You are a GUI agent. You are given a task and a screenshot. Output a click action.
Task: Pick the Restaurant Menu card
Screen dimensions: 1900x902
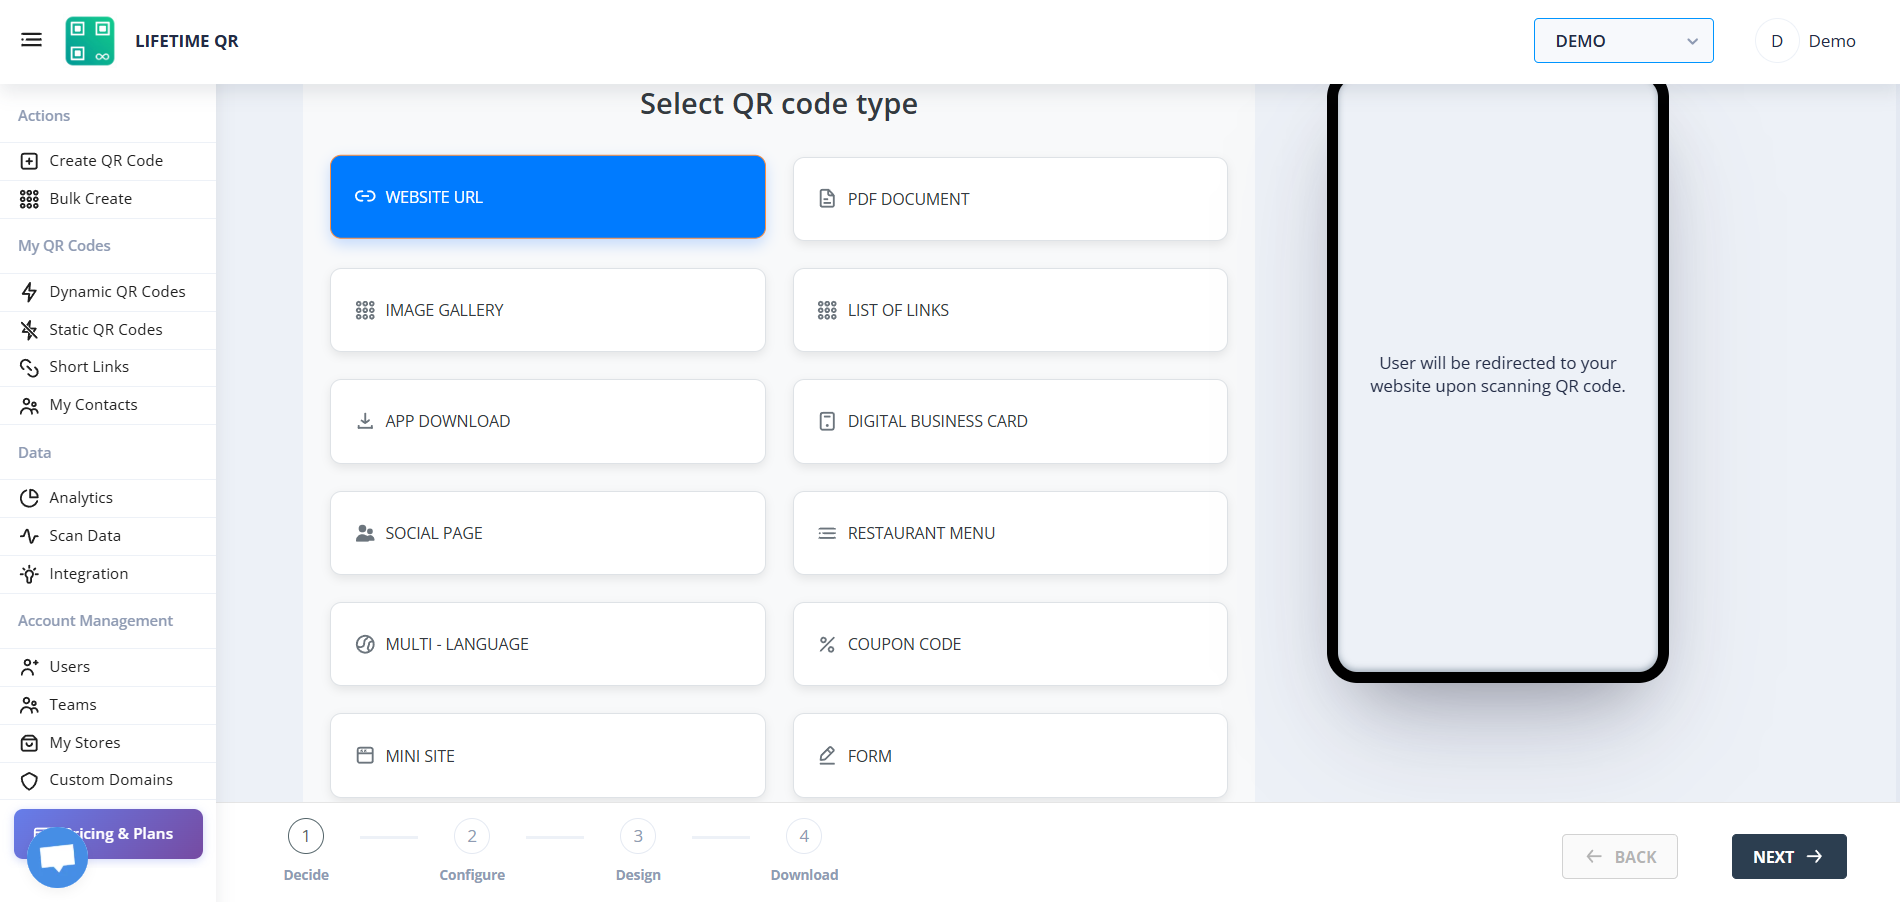1010,533
